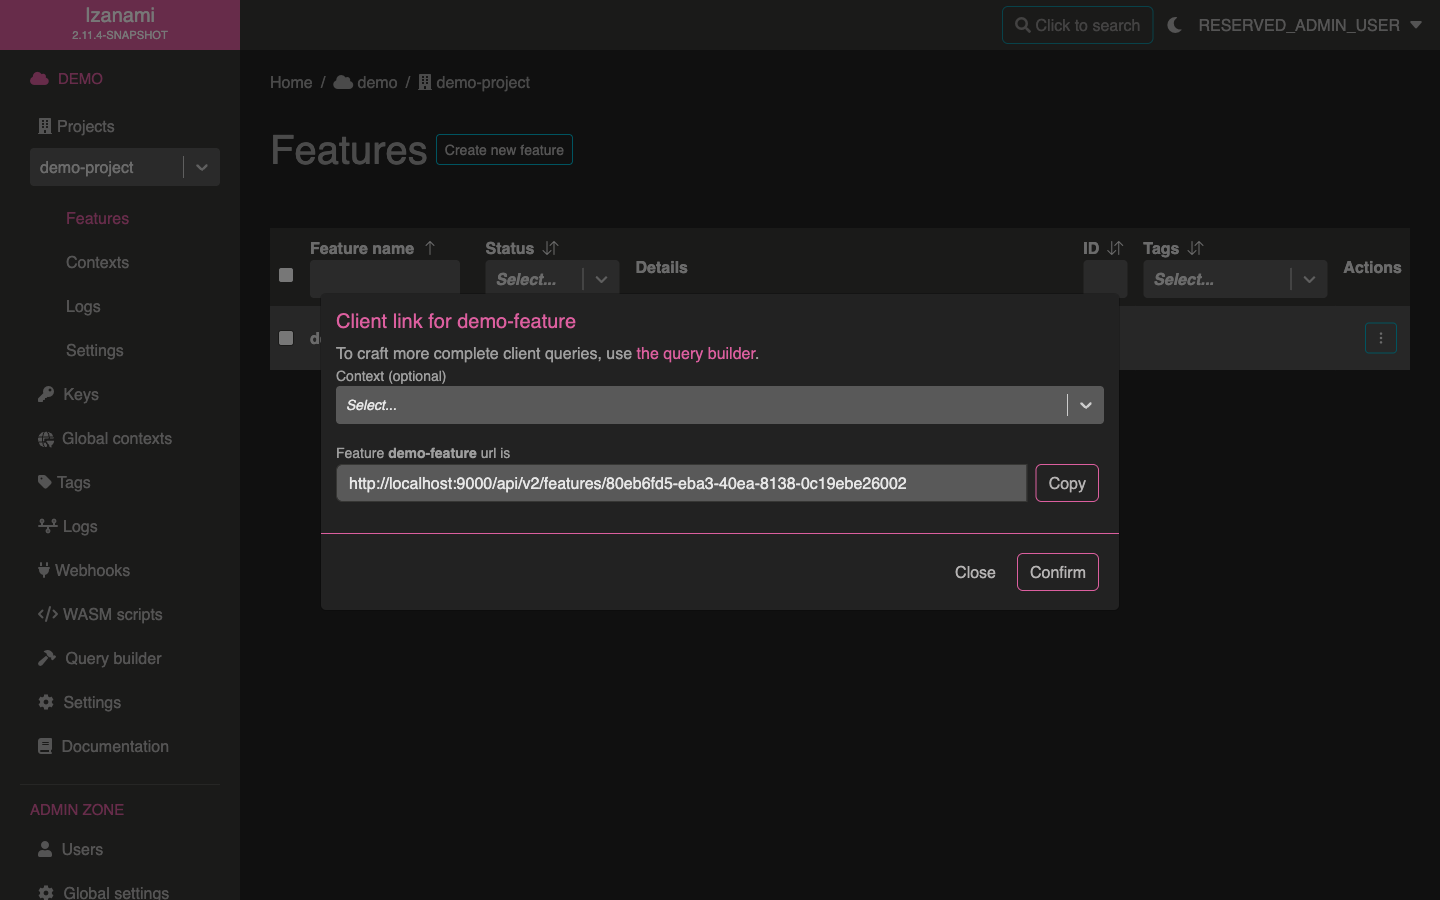Open Query builder from sidebar
This screenshot has height=900, width=1440.
(x=112, y=658)
